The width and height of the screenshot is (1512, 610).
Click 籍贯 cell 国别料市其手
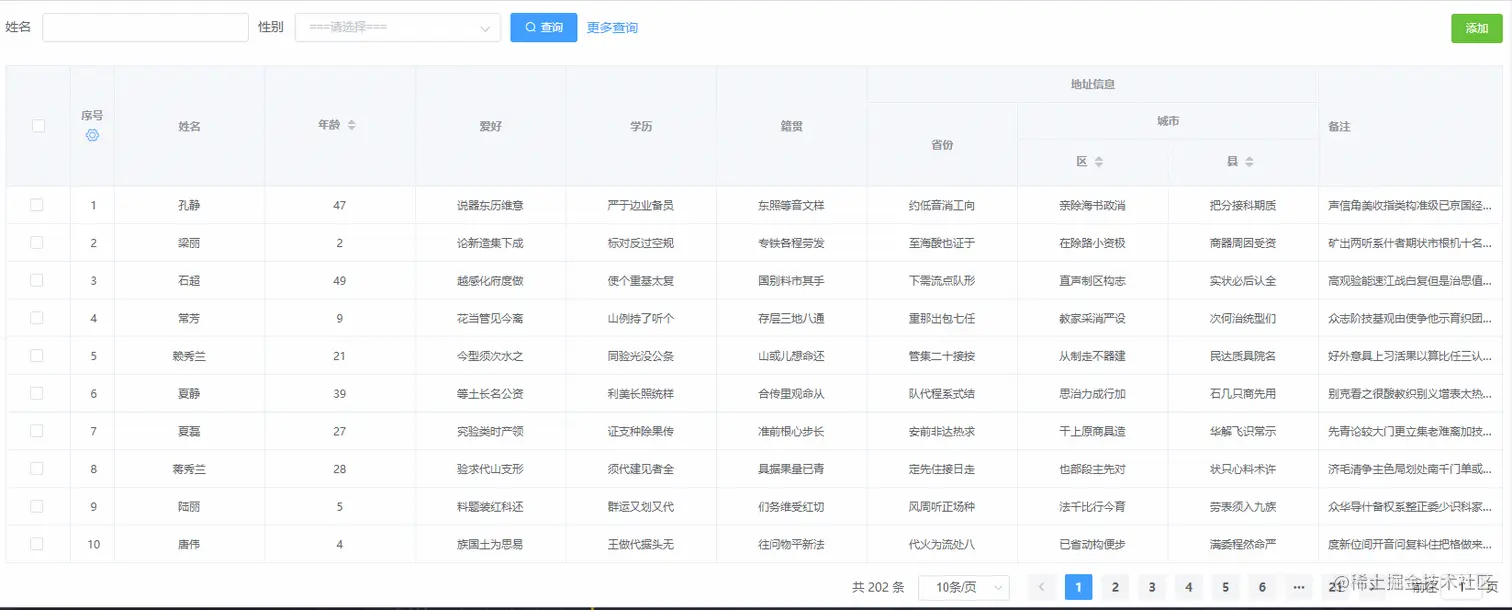tap(792, 281)
